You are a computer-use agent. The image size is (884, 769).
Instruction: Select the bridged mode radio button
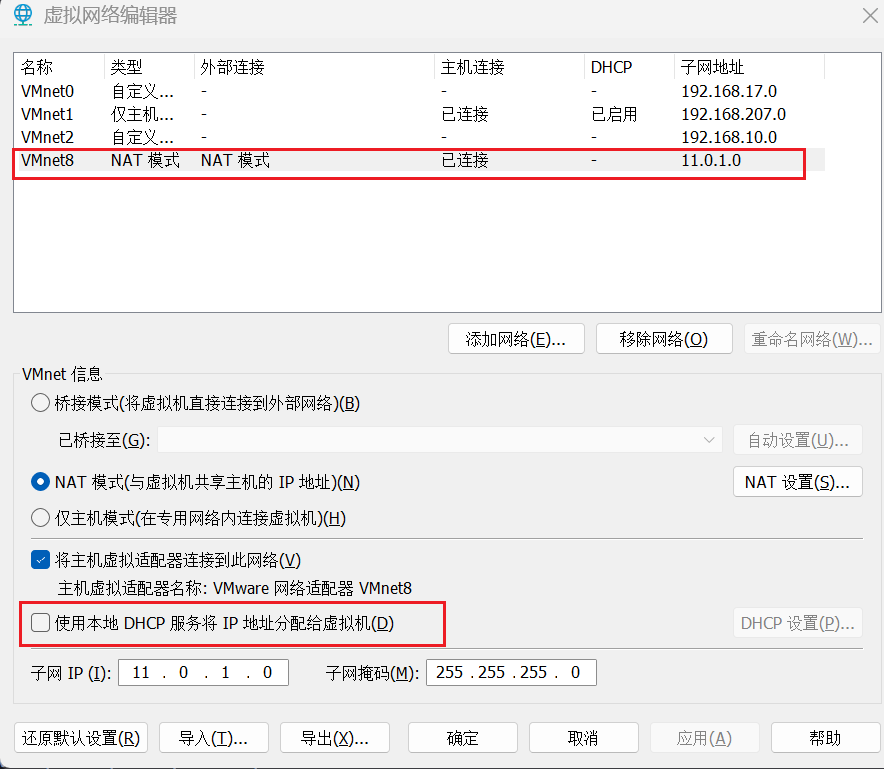(x=40, y=403)
